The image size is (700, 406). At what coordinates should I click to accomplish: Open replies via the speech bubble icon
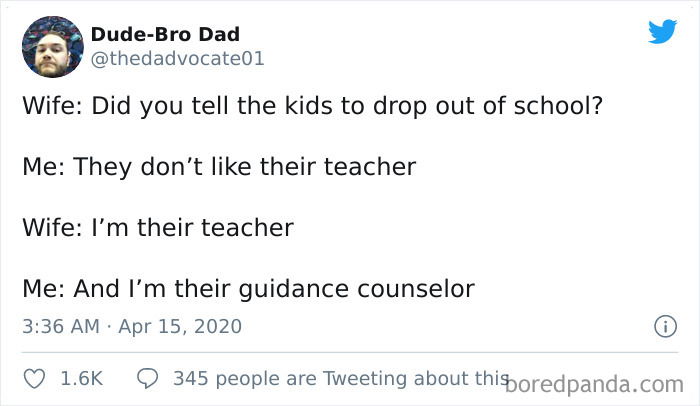pos(147,378)
